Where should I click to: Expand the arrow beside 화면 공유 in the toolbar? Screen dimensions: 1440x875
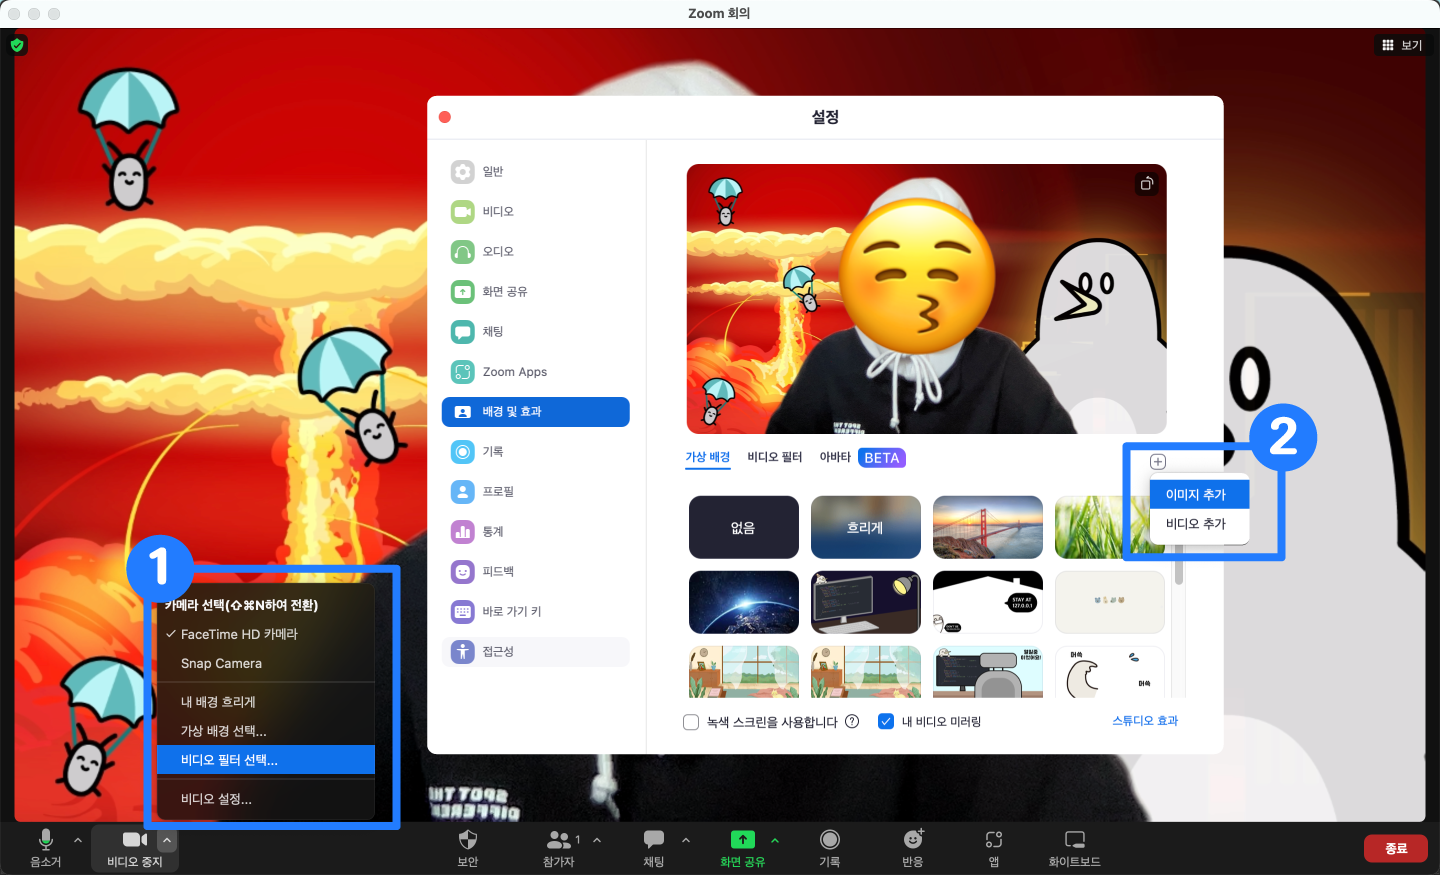pos(775,840)
